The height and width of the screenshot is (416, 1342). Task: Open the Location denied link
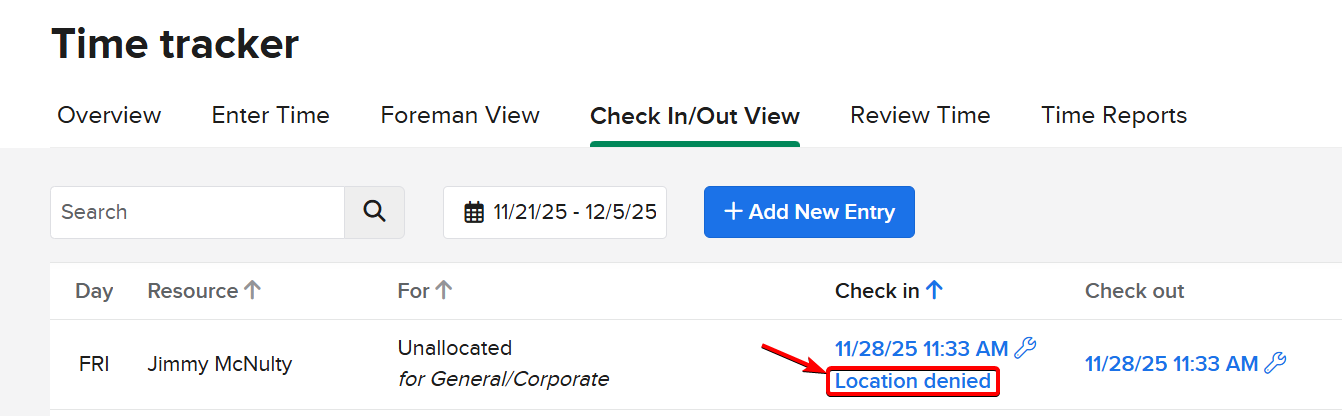coord(913,381)
